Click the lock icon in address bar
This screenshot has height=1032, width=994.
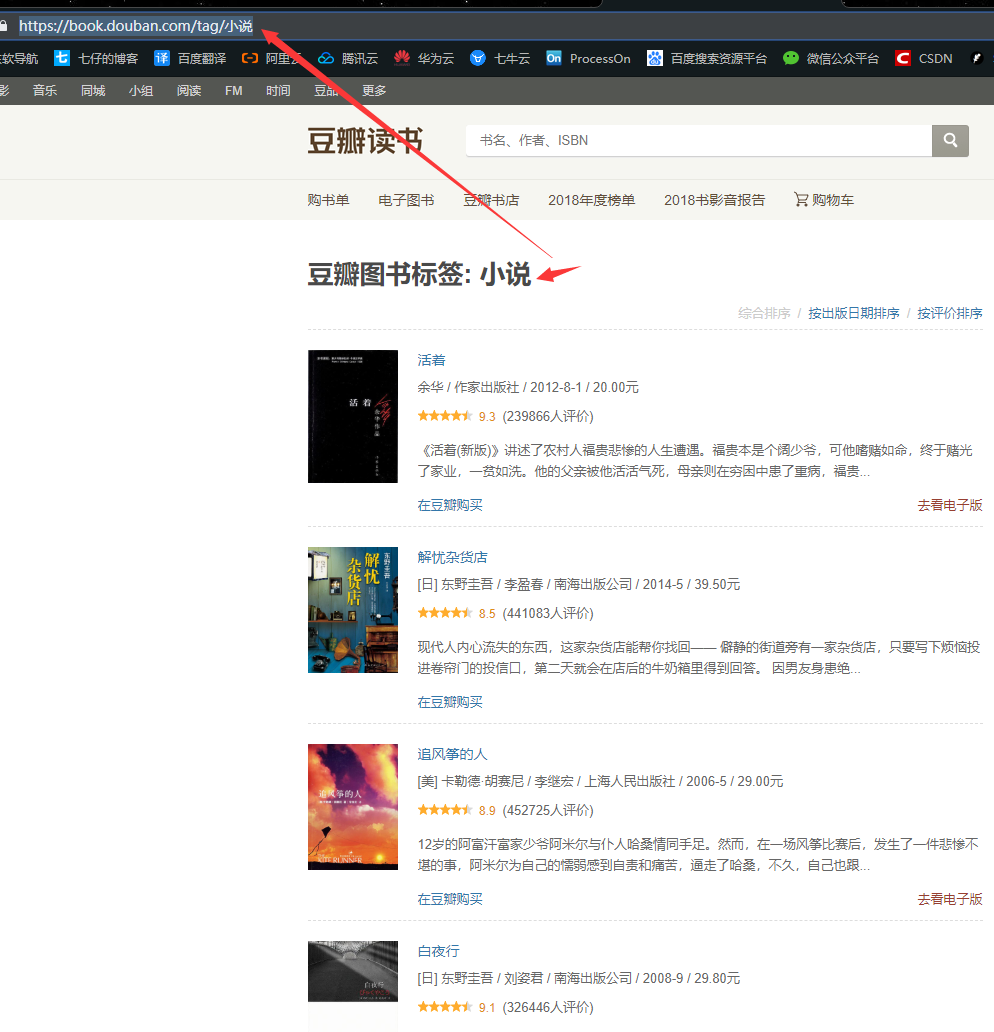click(x=3, y=26)
